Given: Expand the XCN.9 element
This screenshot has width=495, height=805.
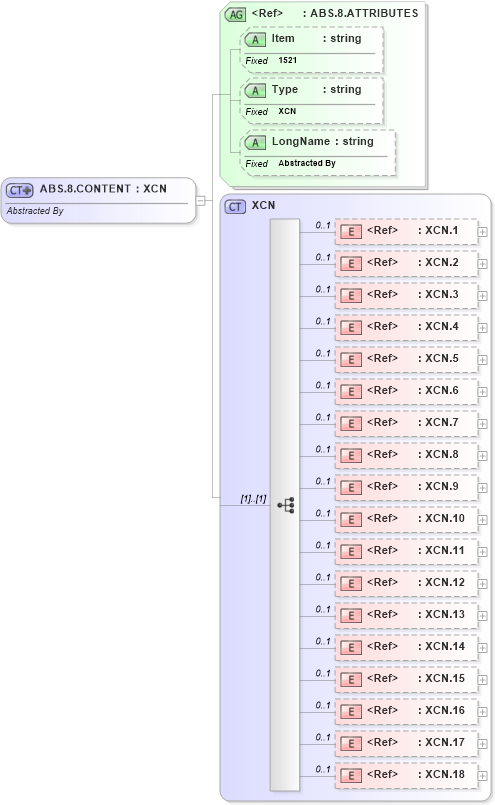Looking at the screenshot, I should [x=482, y=488].
